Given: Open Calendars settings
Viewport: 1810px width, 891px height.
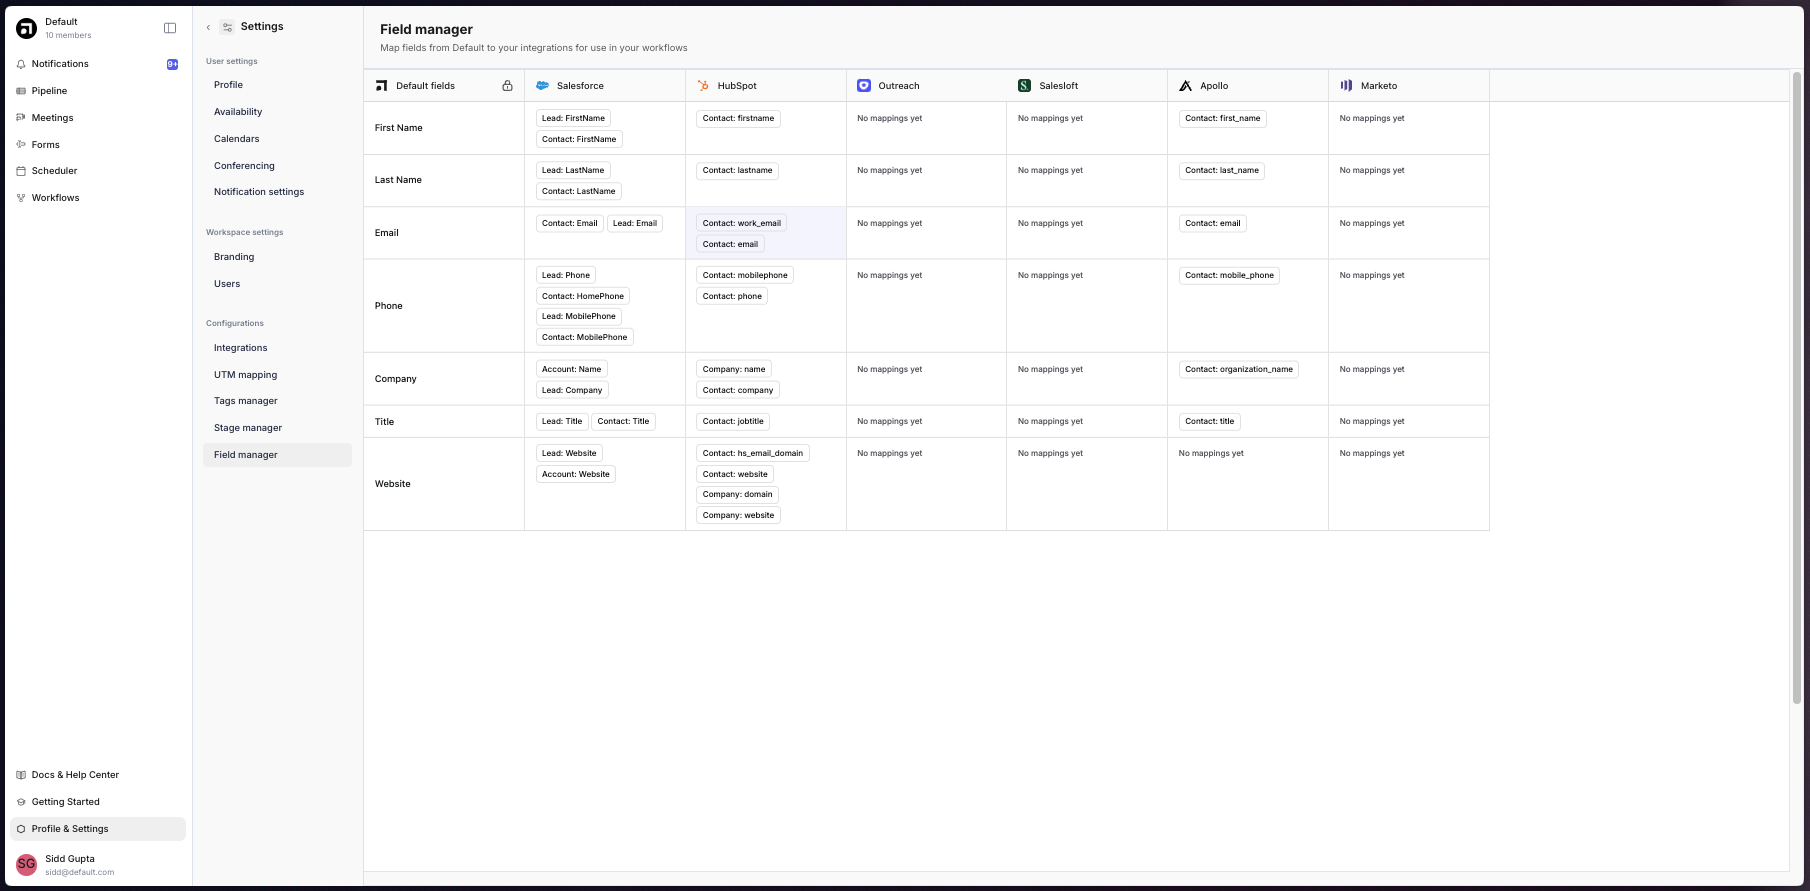Looking at the screenshot, I should (x=236, y=139).
